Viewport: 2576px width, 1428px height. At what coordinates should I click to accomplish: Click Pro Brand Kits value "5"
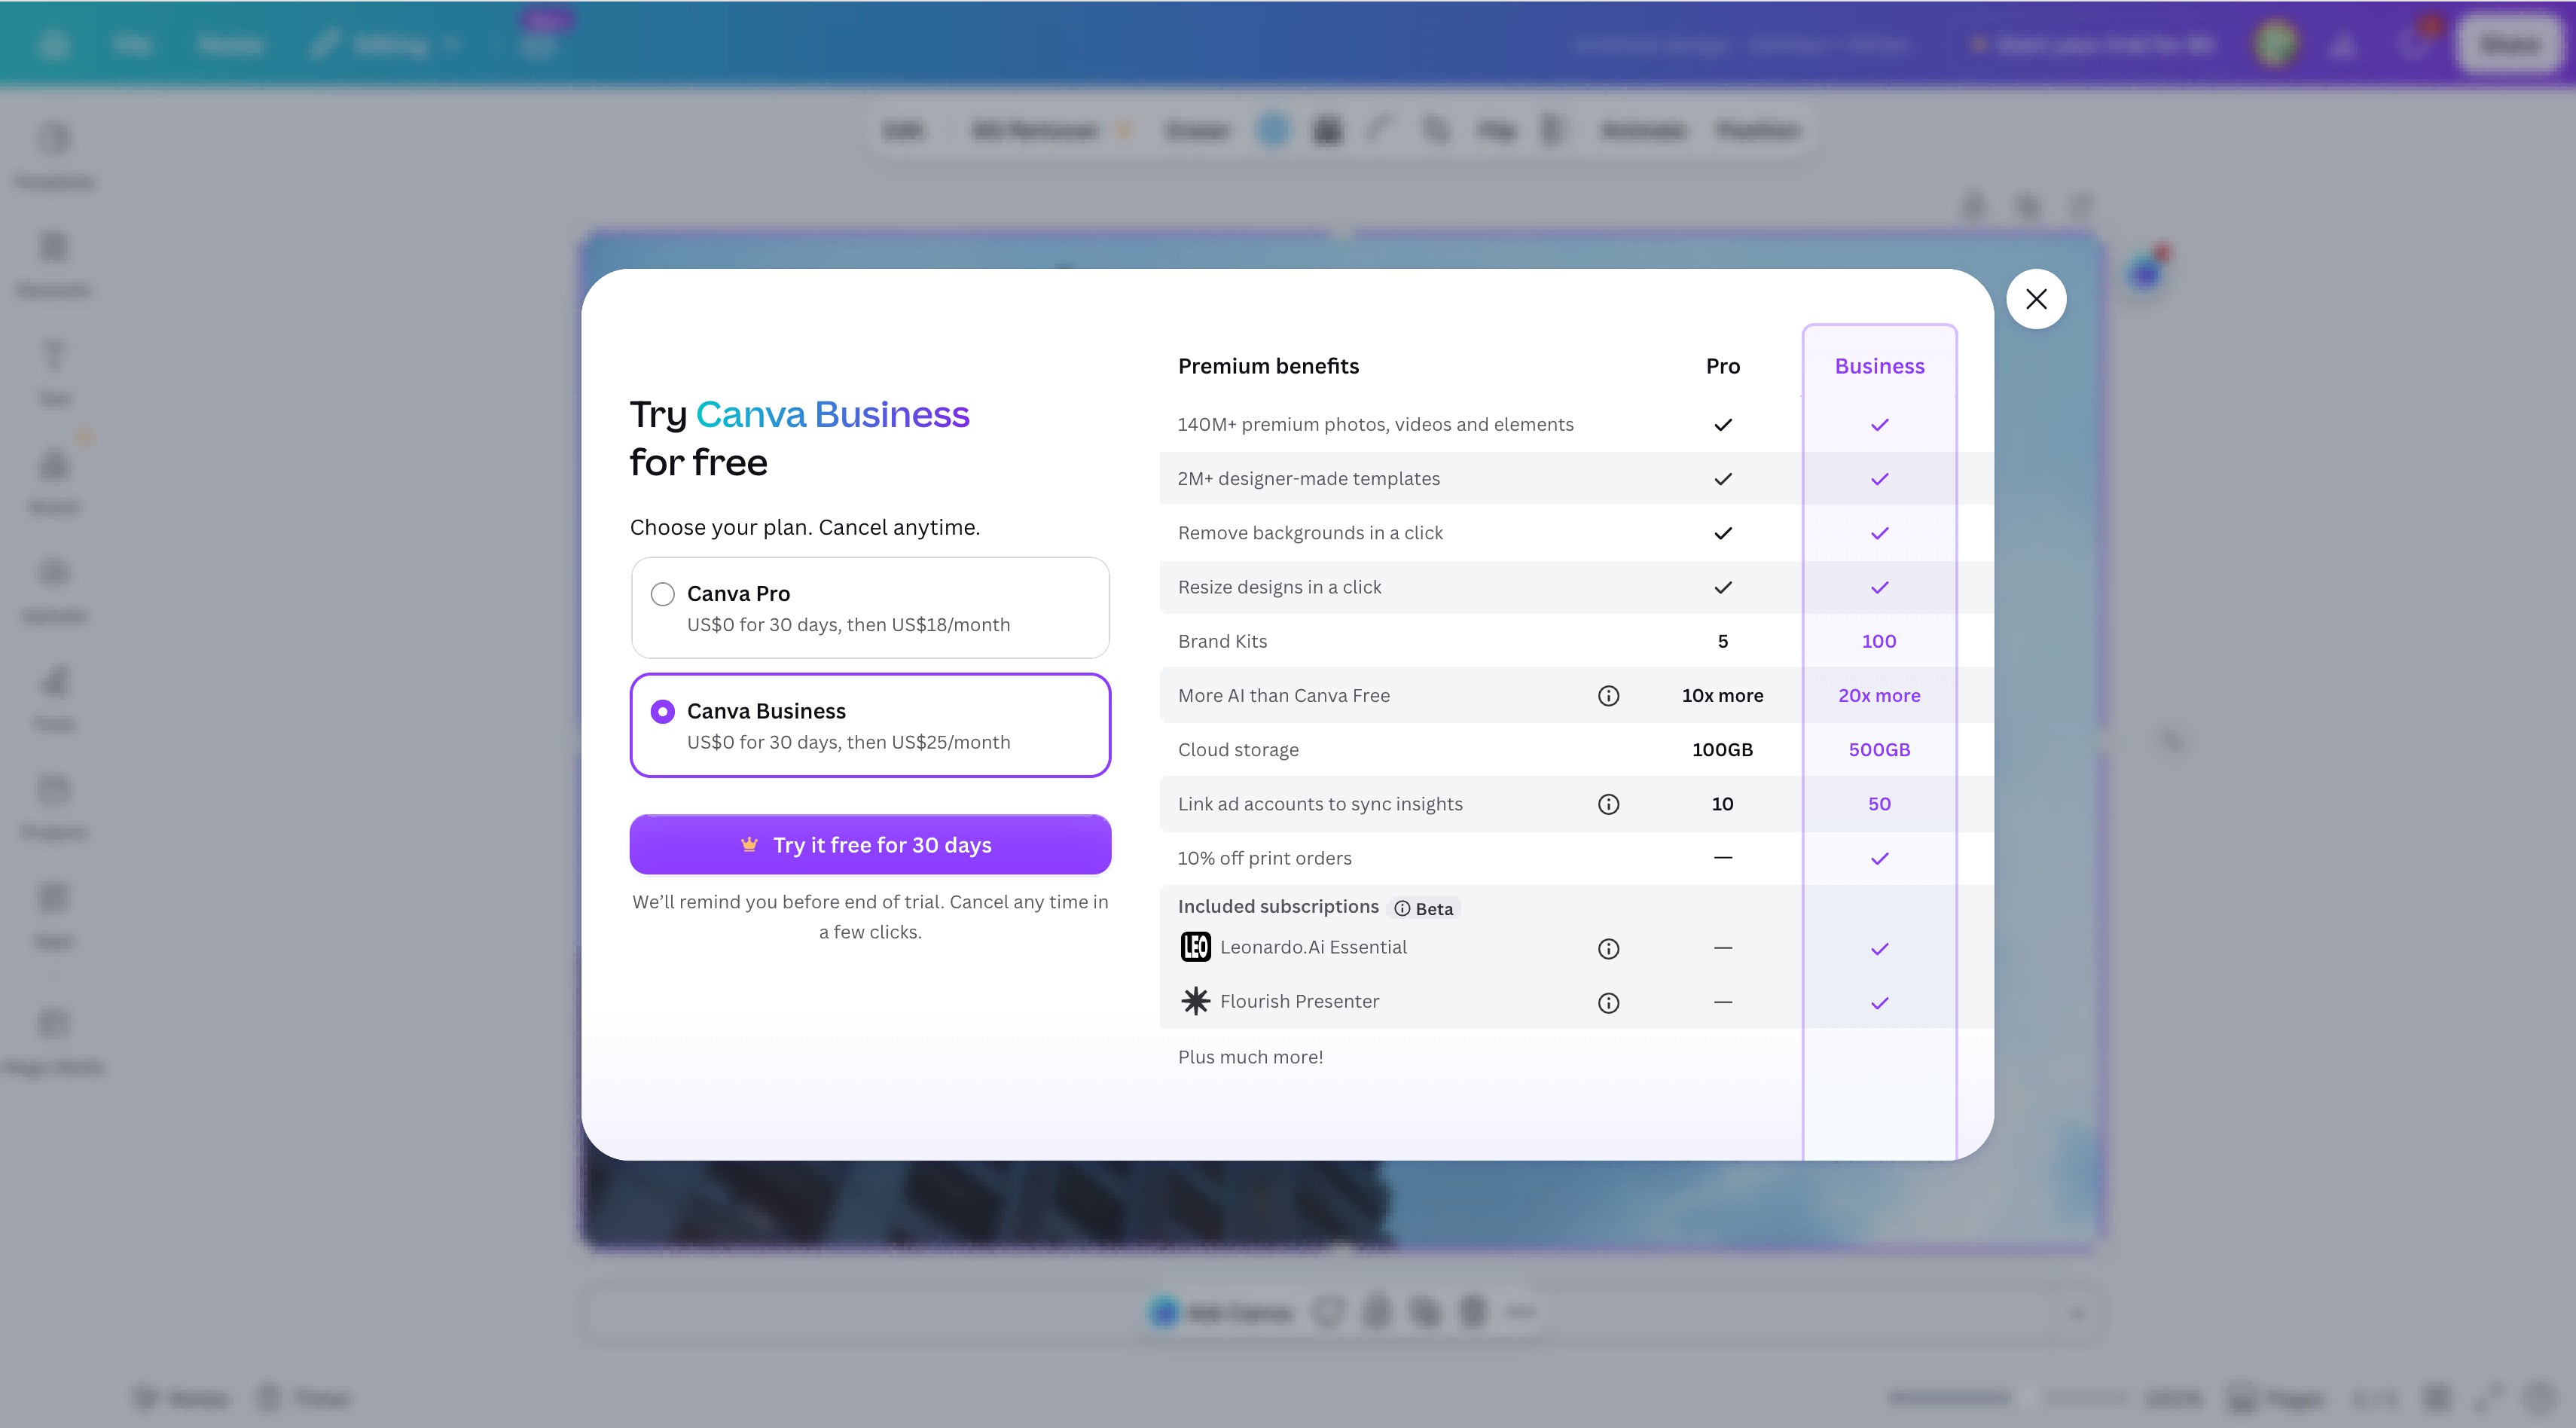pyautogui.click(x=1722, y=641)
